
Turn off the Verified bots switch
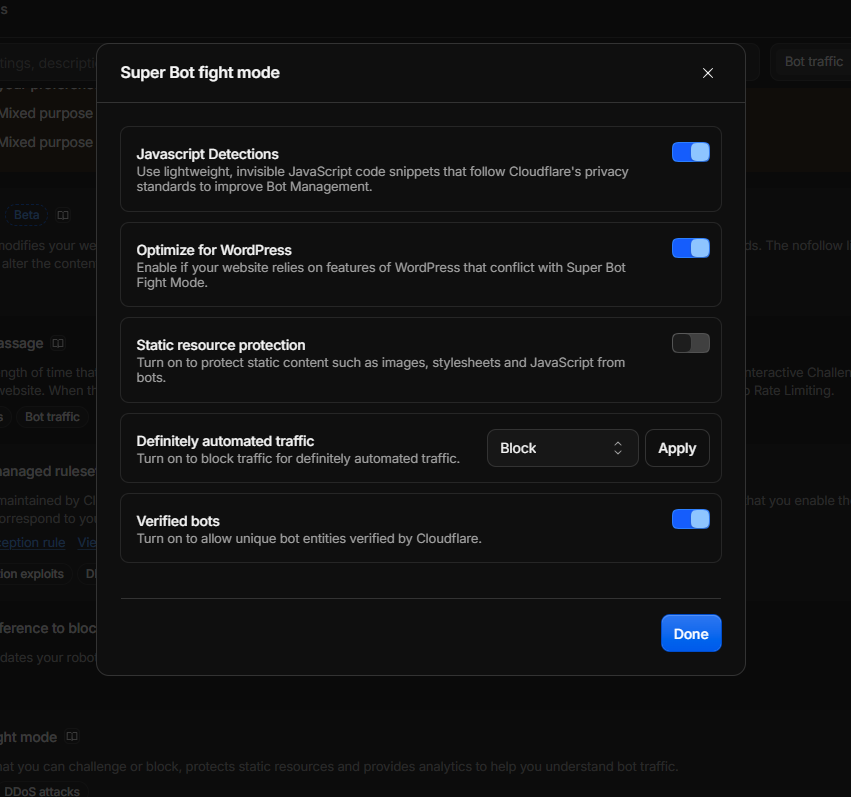click(690, 519)
